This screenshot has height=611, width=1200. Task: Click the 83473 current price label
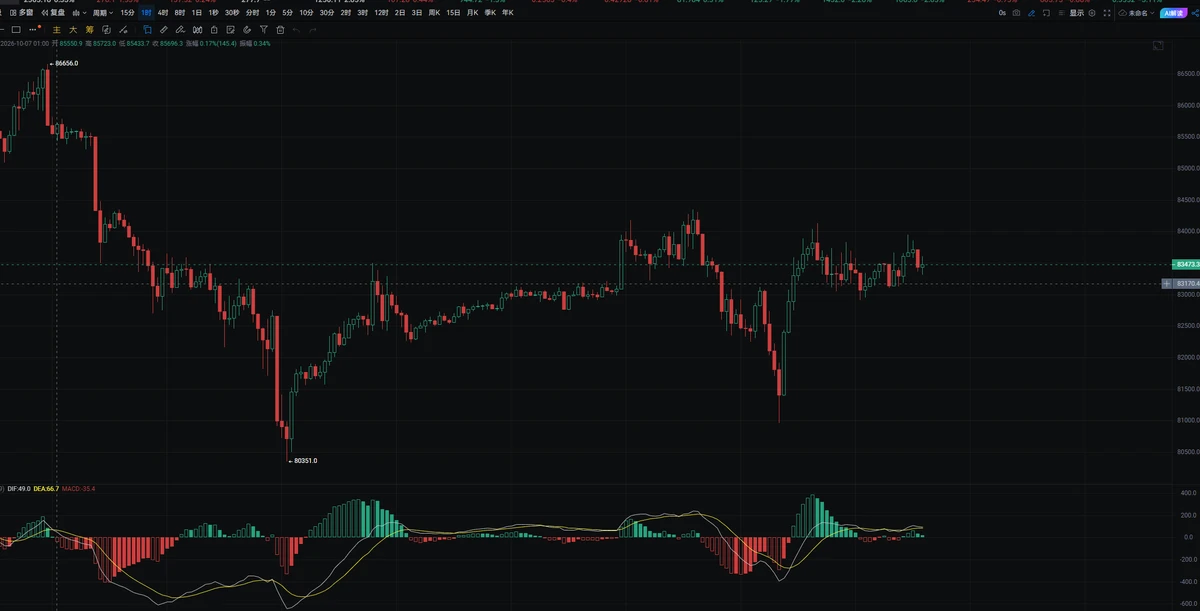(1185, 264)
